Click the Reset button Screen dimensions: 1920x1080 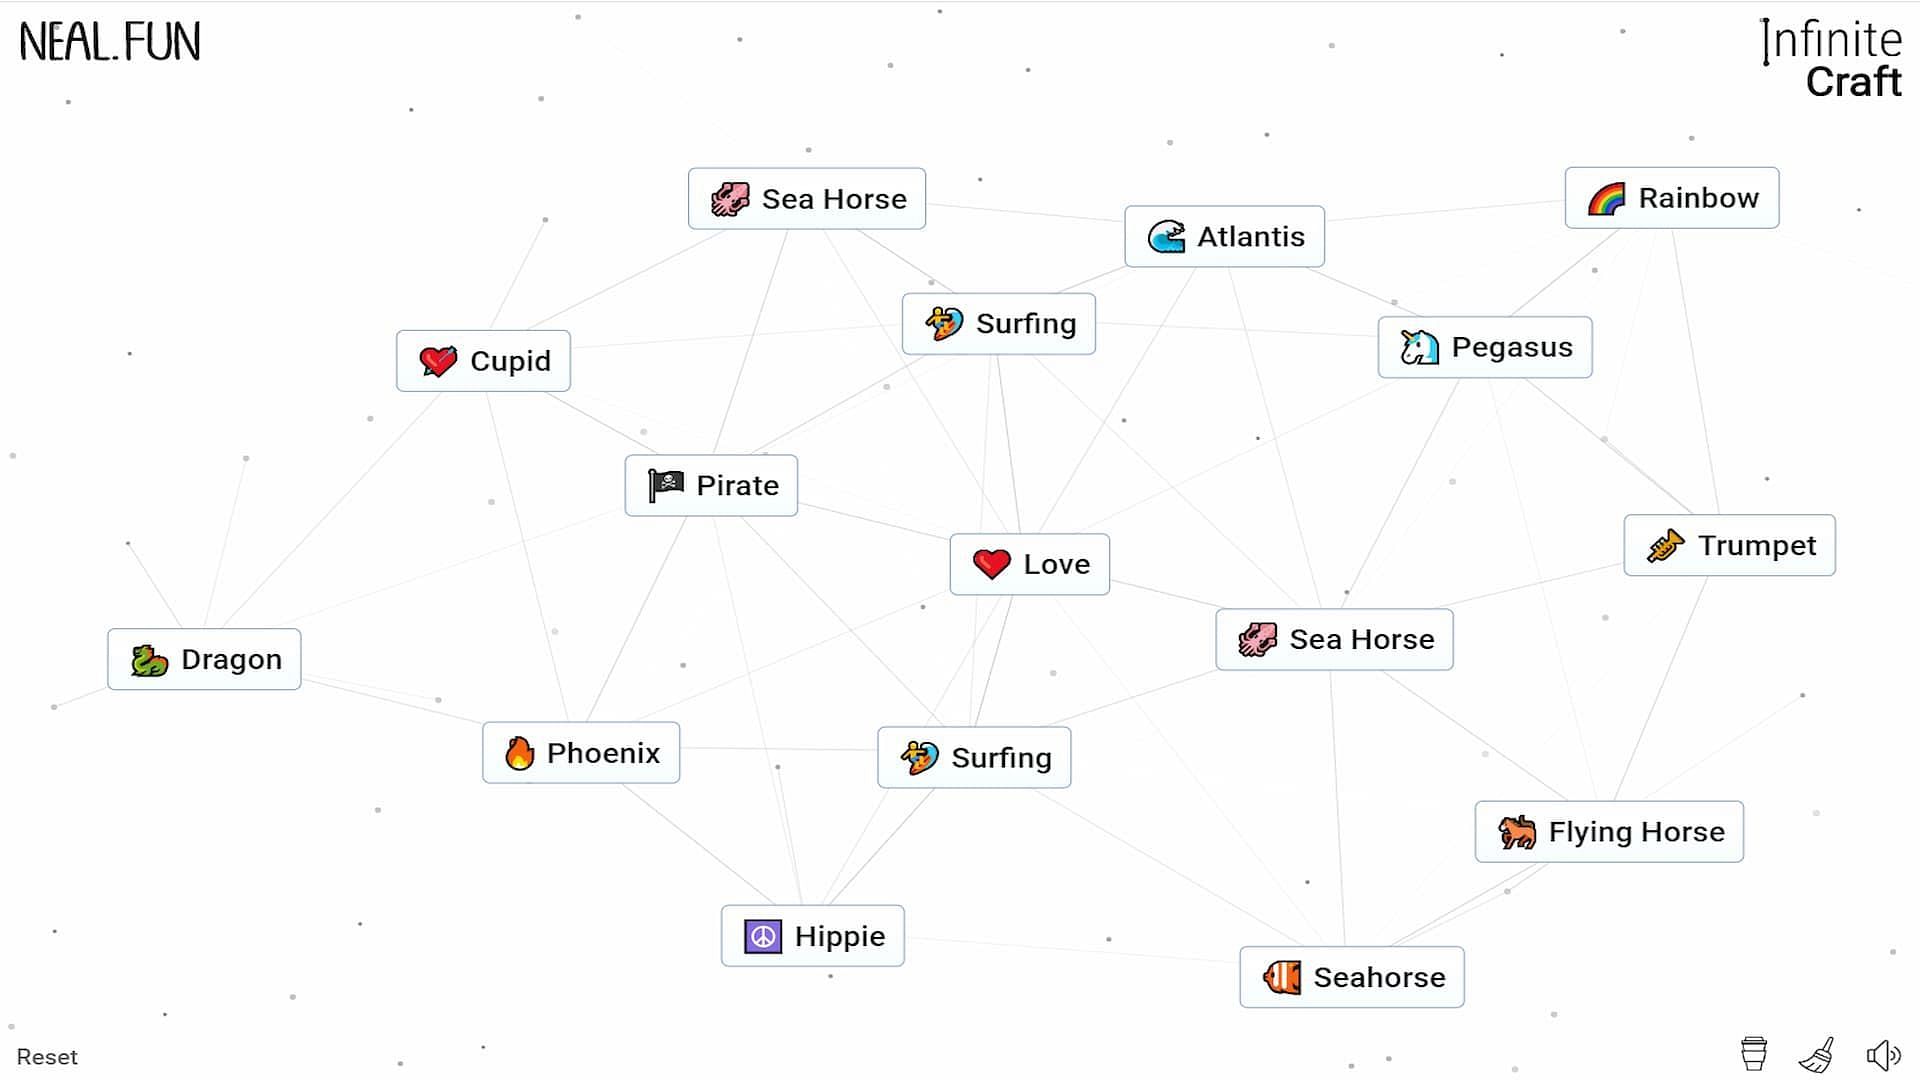tap(46, 1056)
